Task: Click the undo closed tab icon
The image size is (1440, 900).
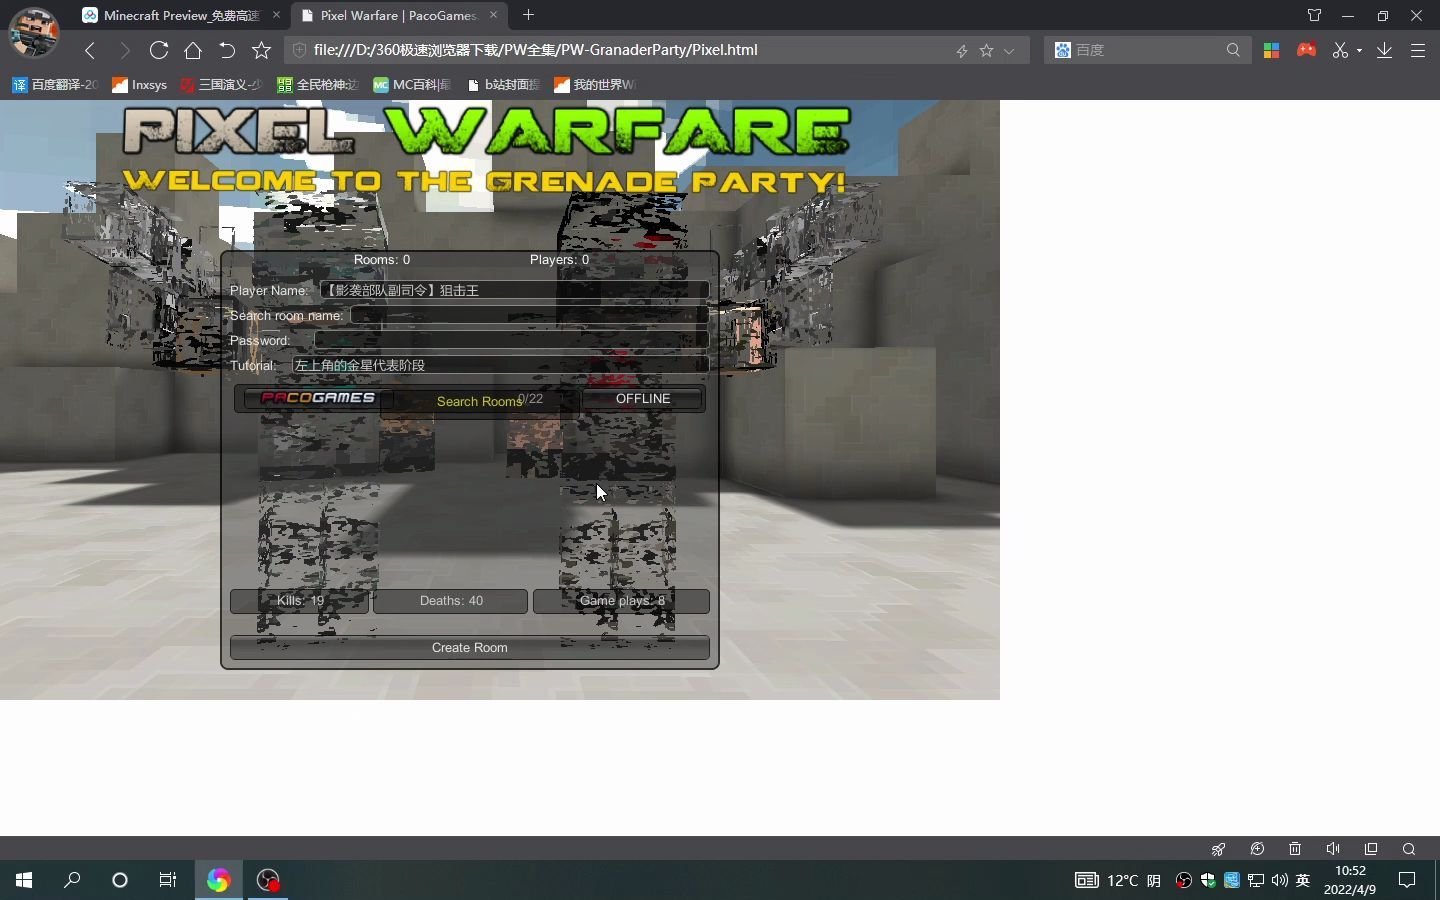Action: click(x=227, y=50)
